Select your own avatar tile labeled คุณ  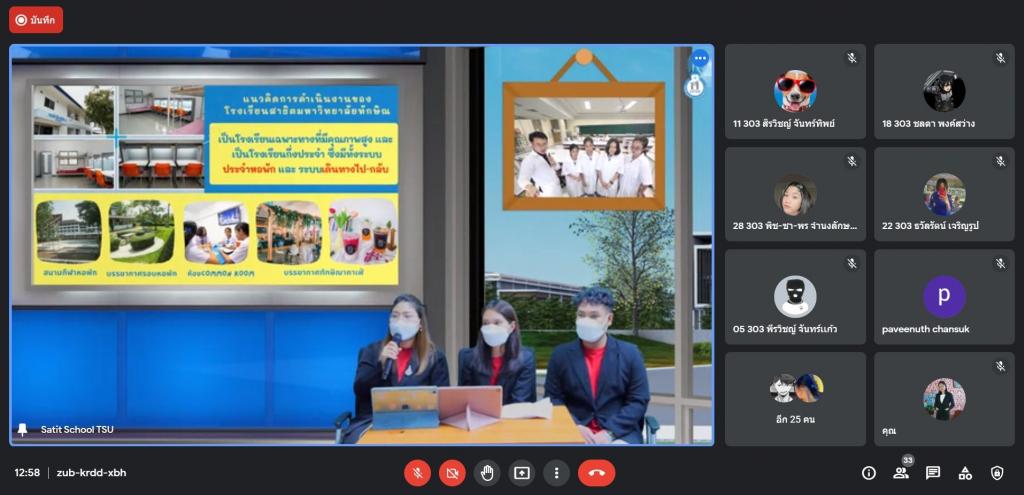944,399
